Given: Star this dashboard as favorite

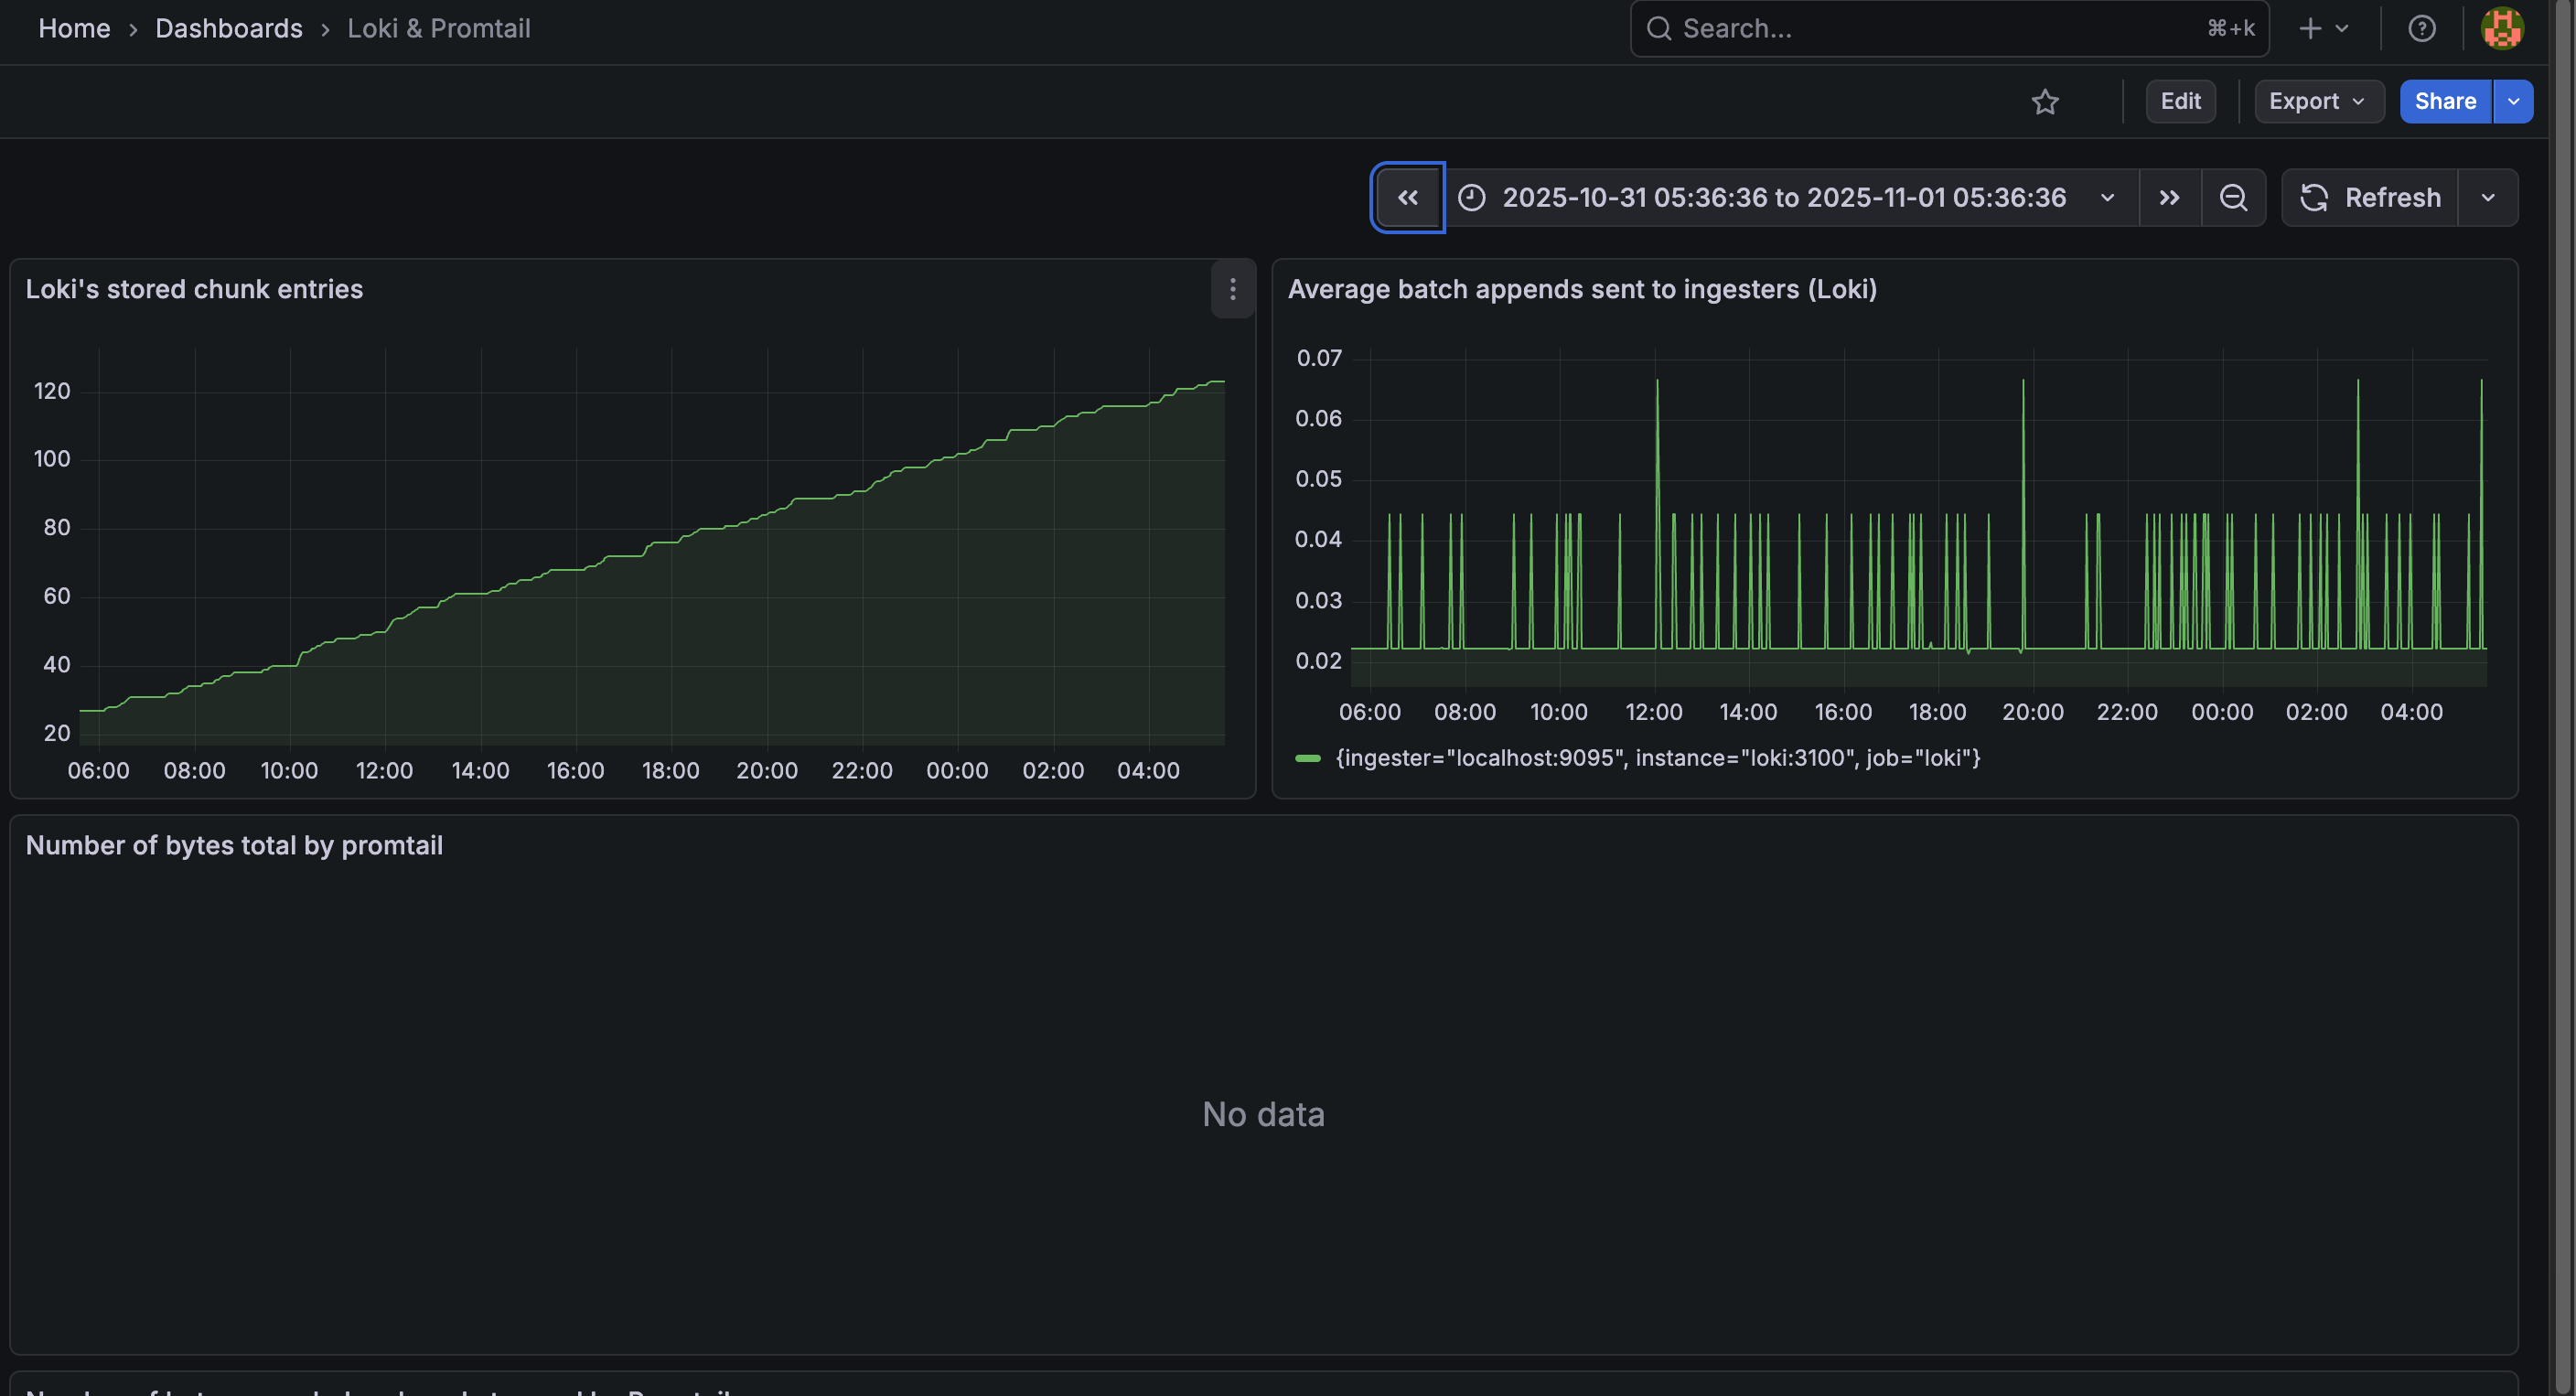Looking at the screenshot, I should click(x=2044, y=101).
